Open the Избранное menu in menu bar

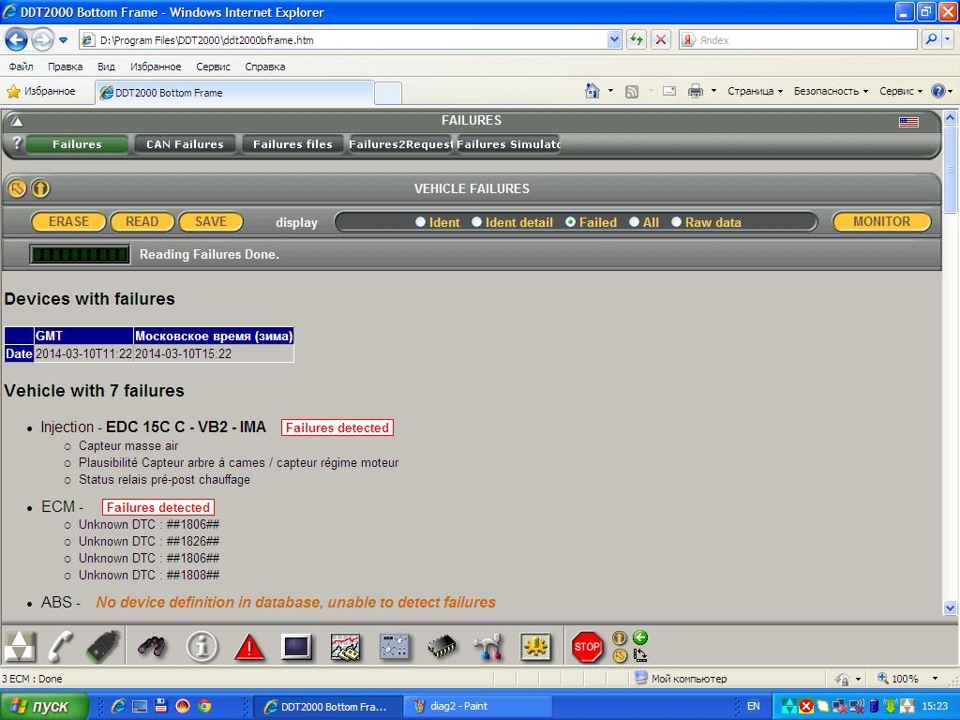tap(156, 67)
